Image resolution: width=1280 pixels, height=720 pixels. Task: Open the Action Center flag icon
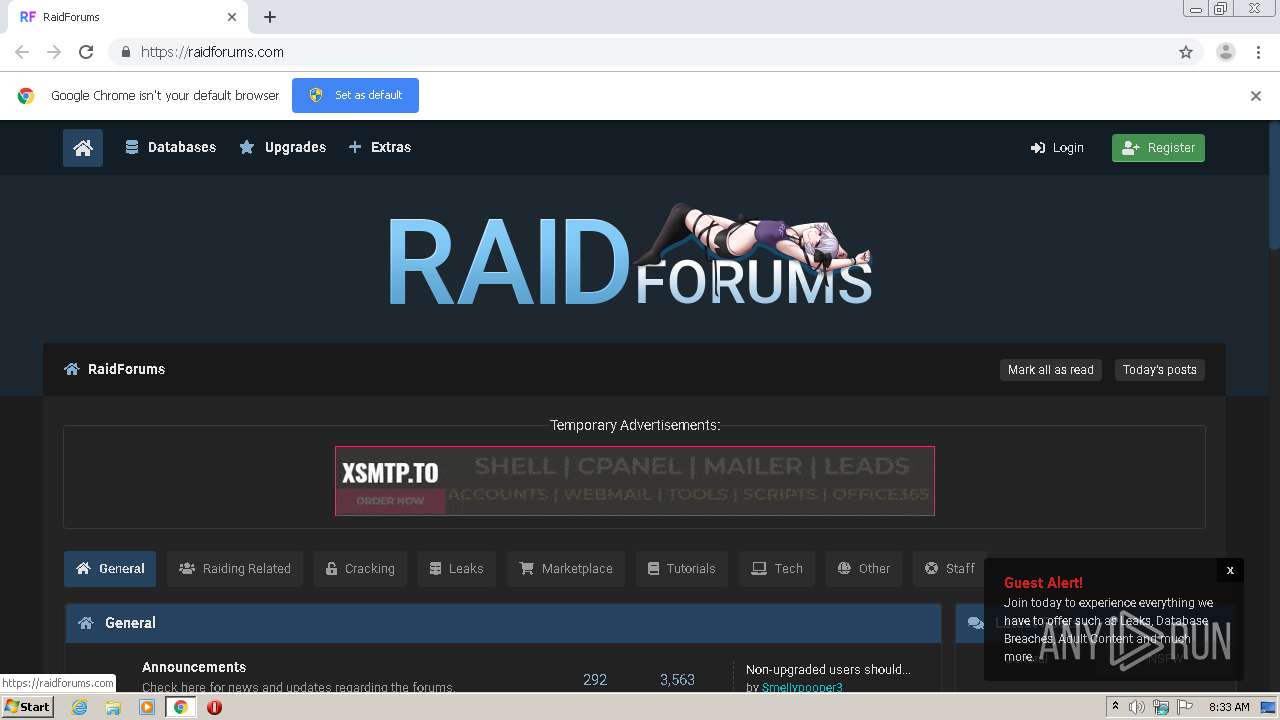tap(1183, 707)
